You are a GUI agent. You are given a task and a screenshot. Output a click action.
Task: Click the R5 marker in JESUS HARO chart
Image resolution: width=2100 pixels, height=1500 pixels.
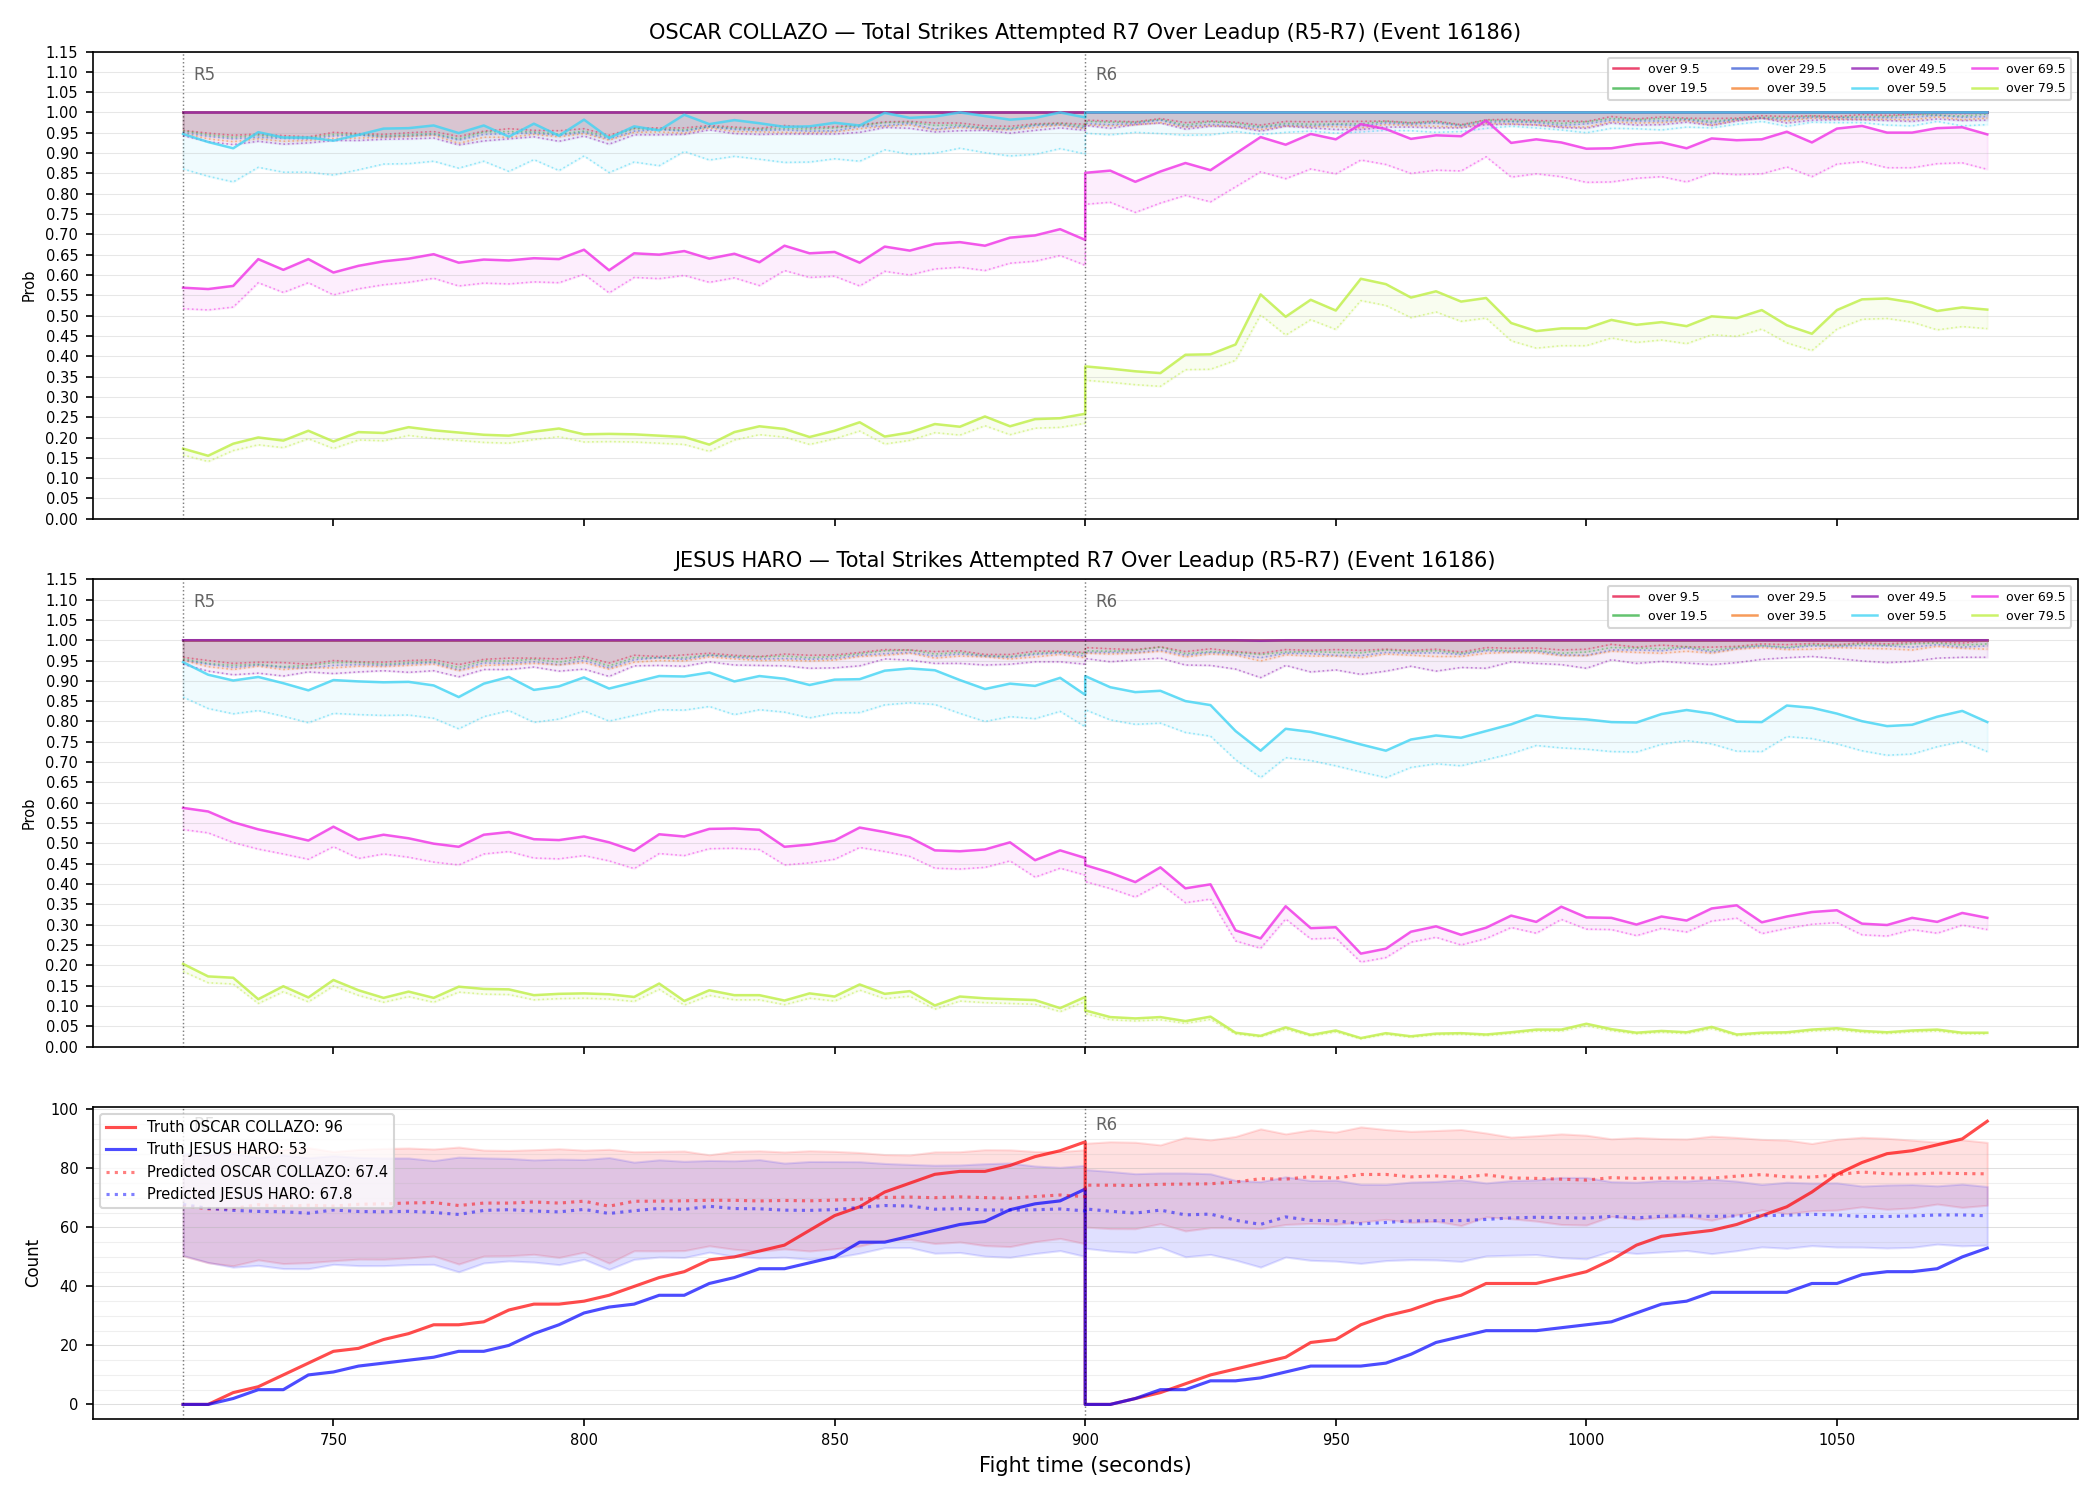204,601
